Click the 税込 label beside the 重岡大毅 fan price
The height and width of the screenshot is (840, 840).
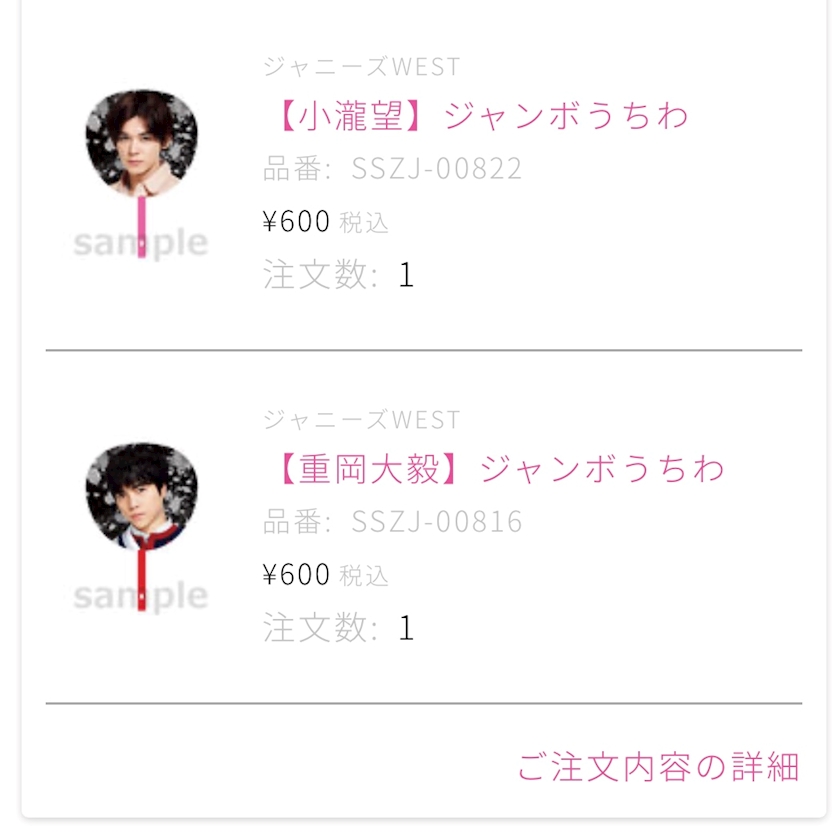tap(364, 577)
